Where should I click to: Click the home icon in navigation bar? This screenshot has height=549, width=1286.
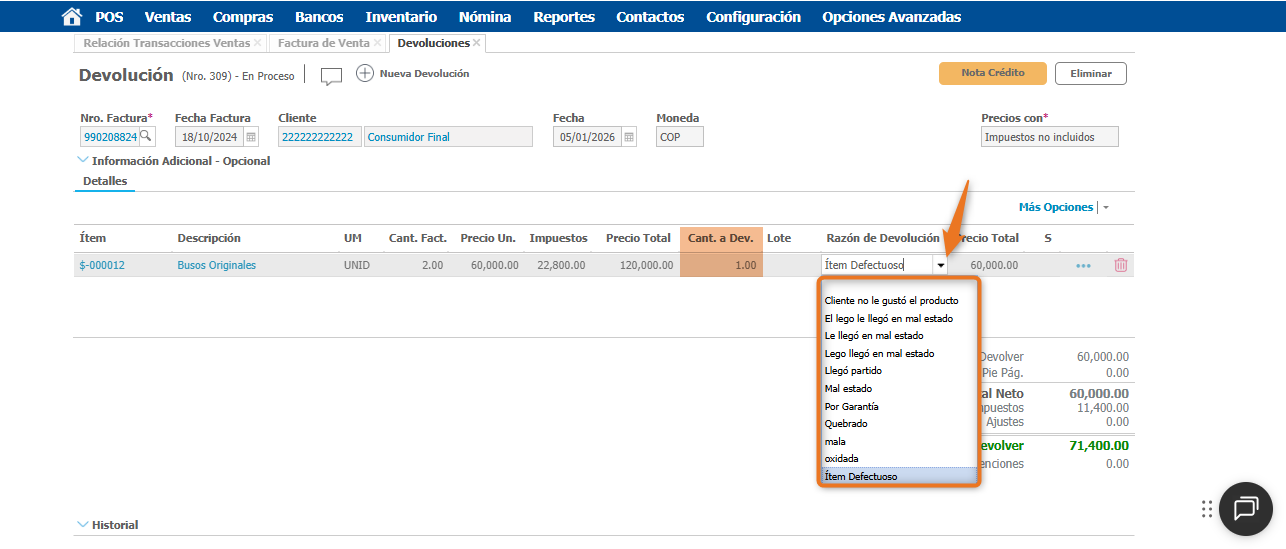(71, 17)
